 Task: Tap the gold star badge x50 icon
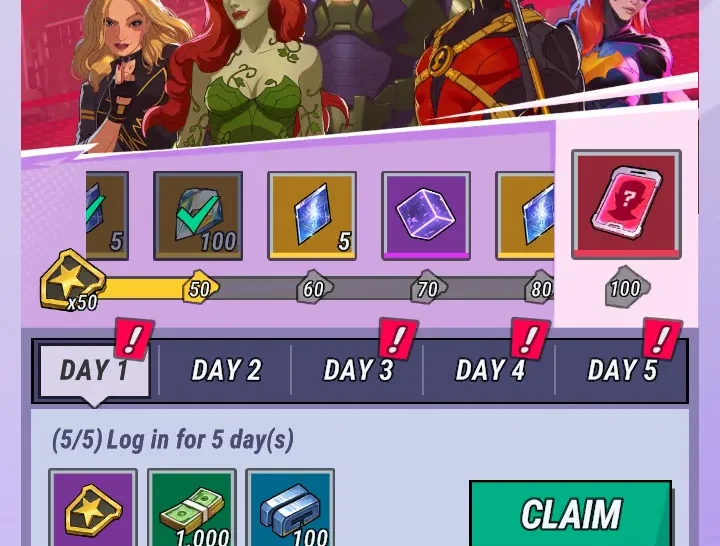[72, 280]
